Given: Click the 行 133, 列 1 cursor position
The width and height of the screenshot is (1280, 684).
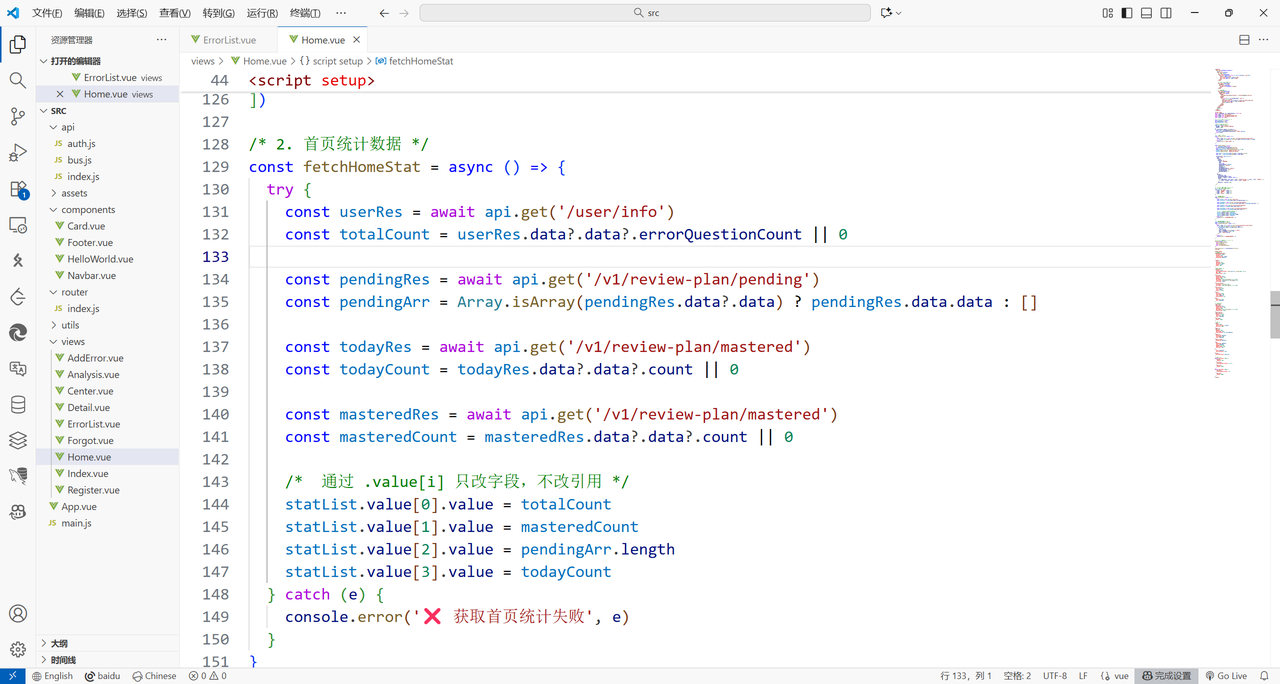Looking at the screenshot, I should tap(966, 676).
